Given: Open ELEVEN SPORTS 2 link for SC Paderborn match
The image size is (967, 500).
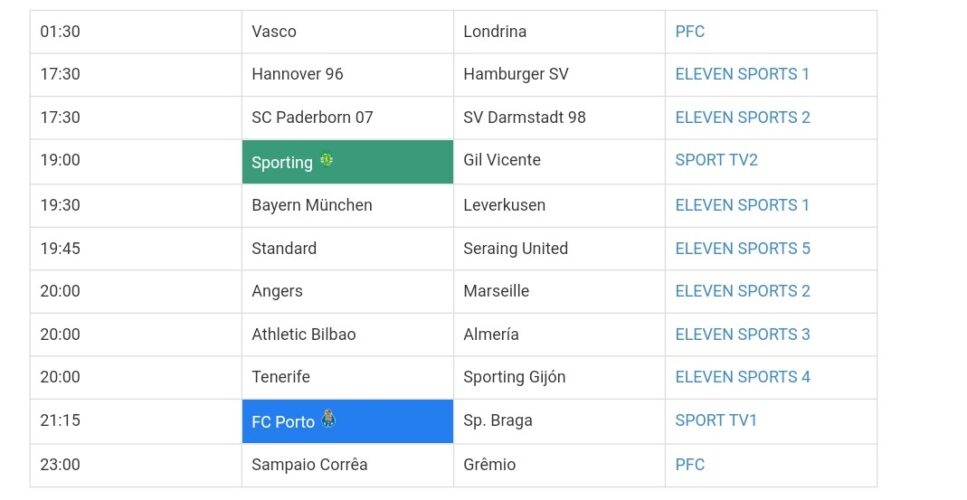Looking at the screenshot, I should (x=743, y=117).
